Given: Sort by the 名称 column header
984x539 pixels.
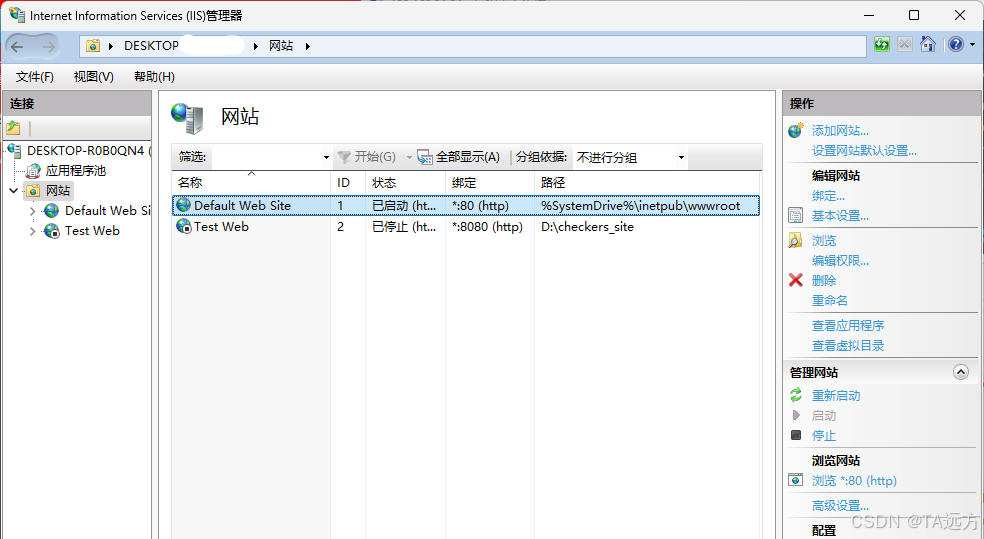Looking at the screenshot, I should tap(251, 183).
